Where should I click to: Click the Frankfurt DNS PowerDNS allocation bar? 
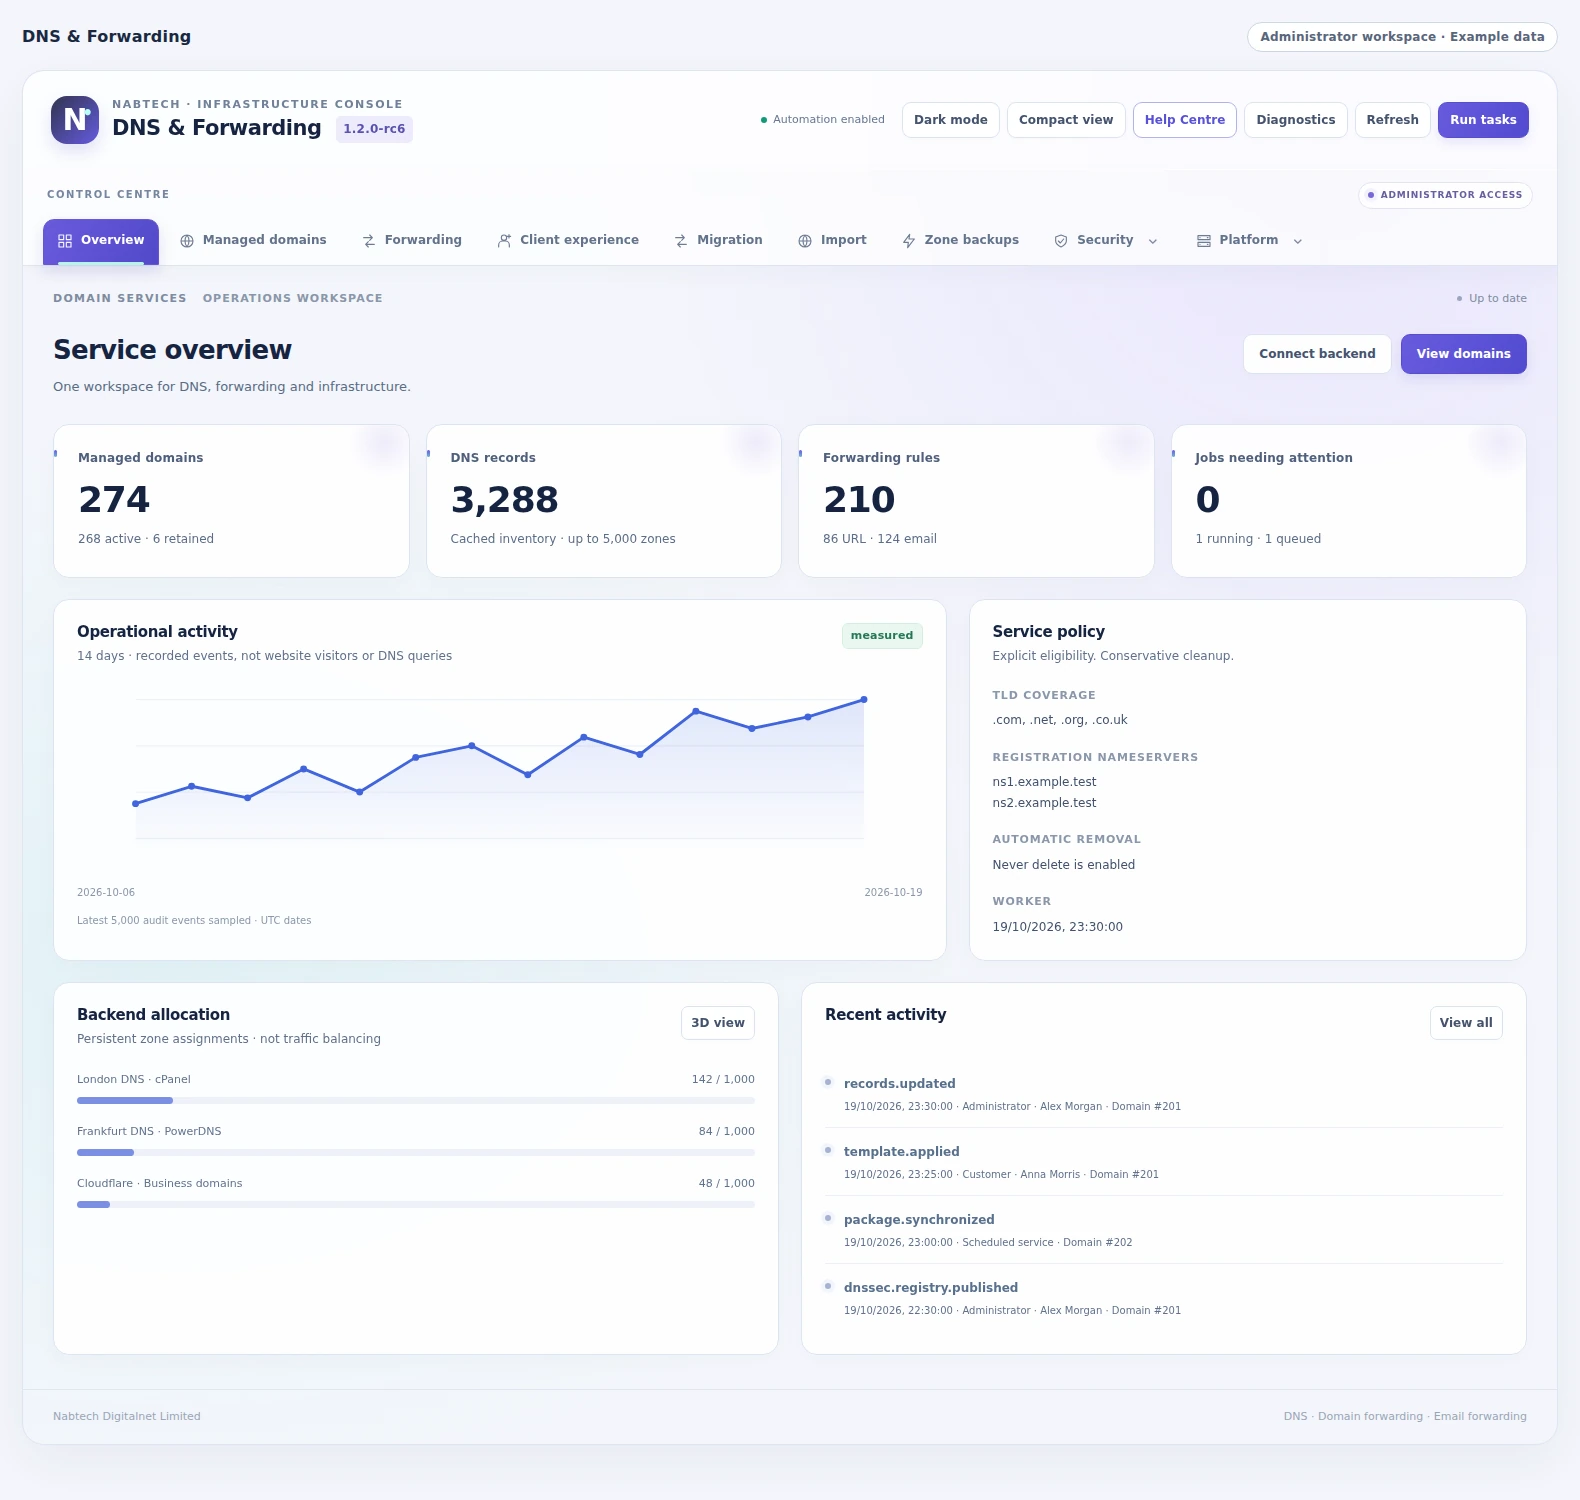416,1153
